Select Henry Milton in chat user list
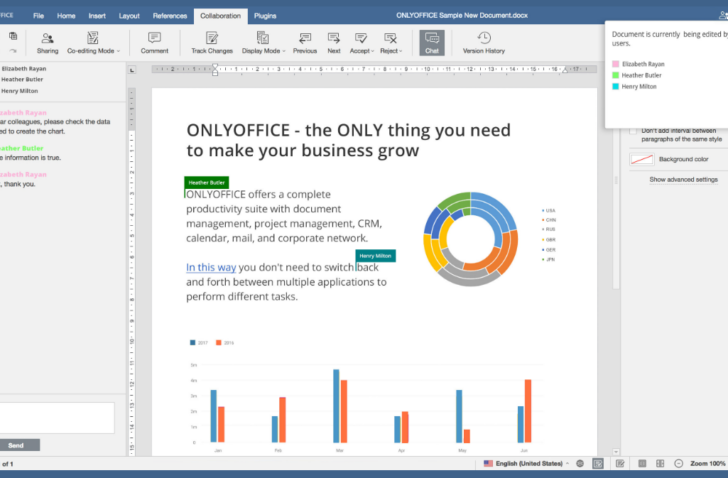Image resolution: width=728 pixels, height=478 pixels. click(20, 91)
